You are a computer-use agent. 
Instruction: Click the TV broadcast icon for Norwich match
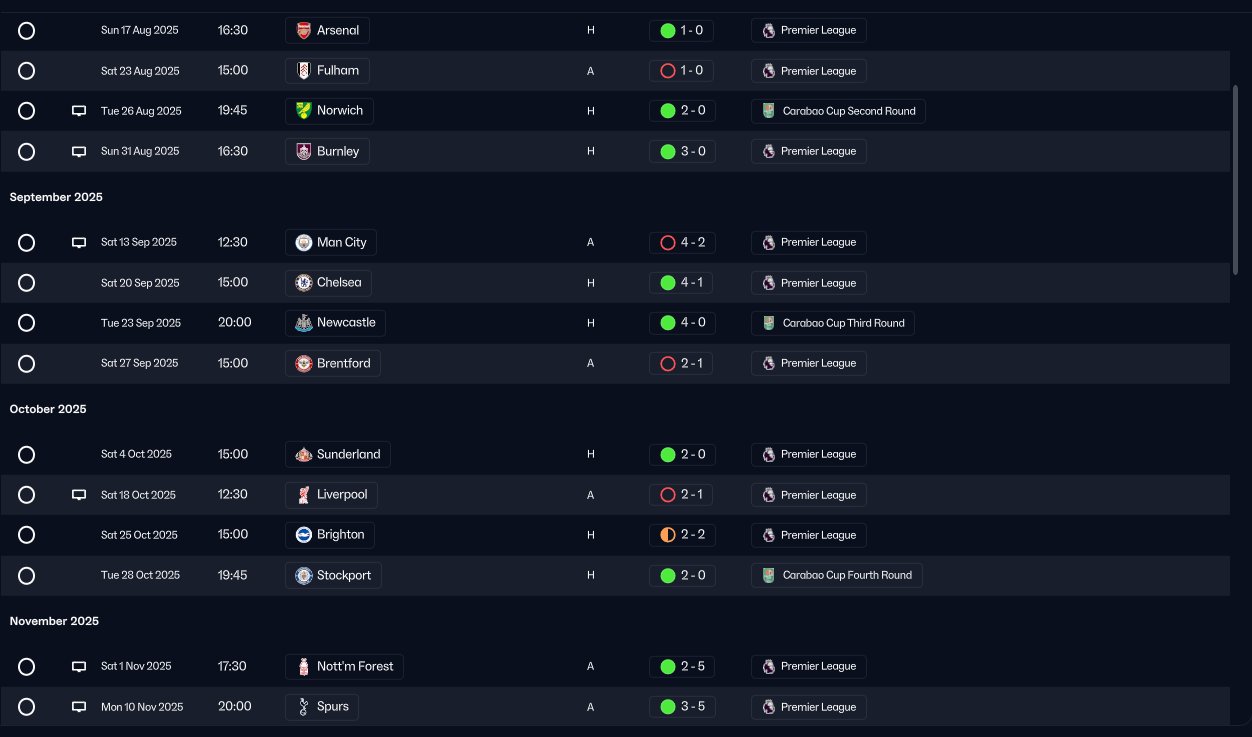79,111
